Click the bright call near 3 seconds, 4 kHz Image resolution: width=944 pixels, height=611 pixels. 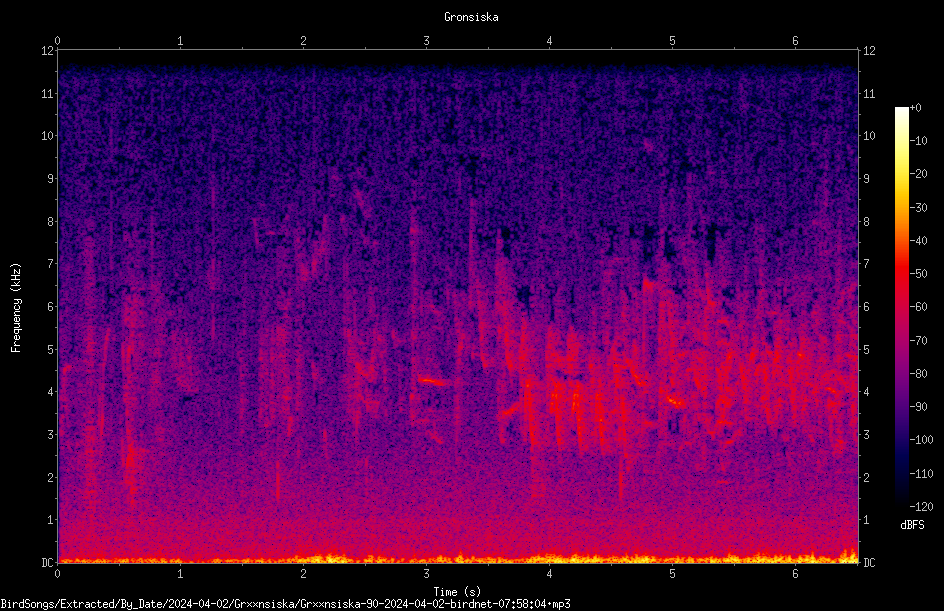433,381
